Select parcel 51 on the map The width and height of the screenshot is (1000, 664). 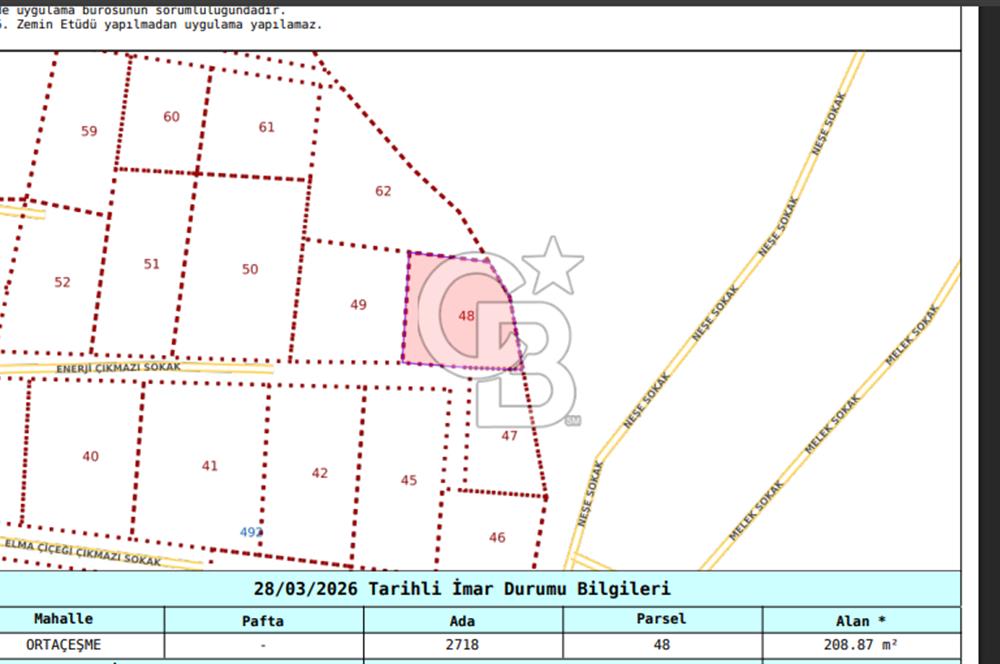click(151, 264)
